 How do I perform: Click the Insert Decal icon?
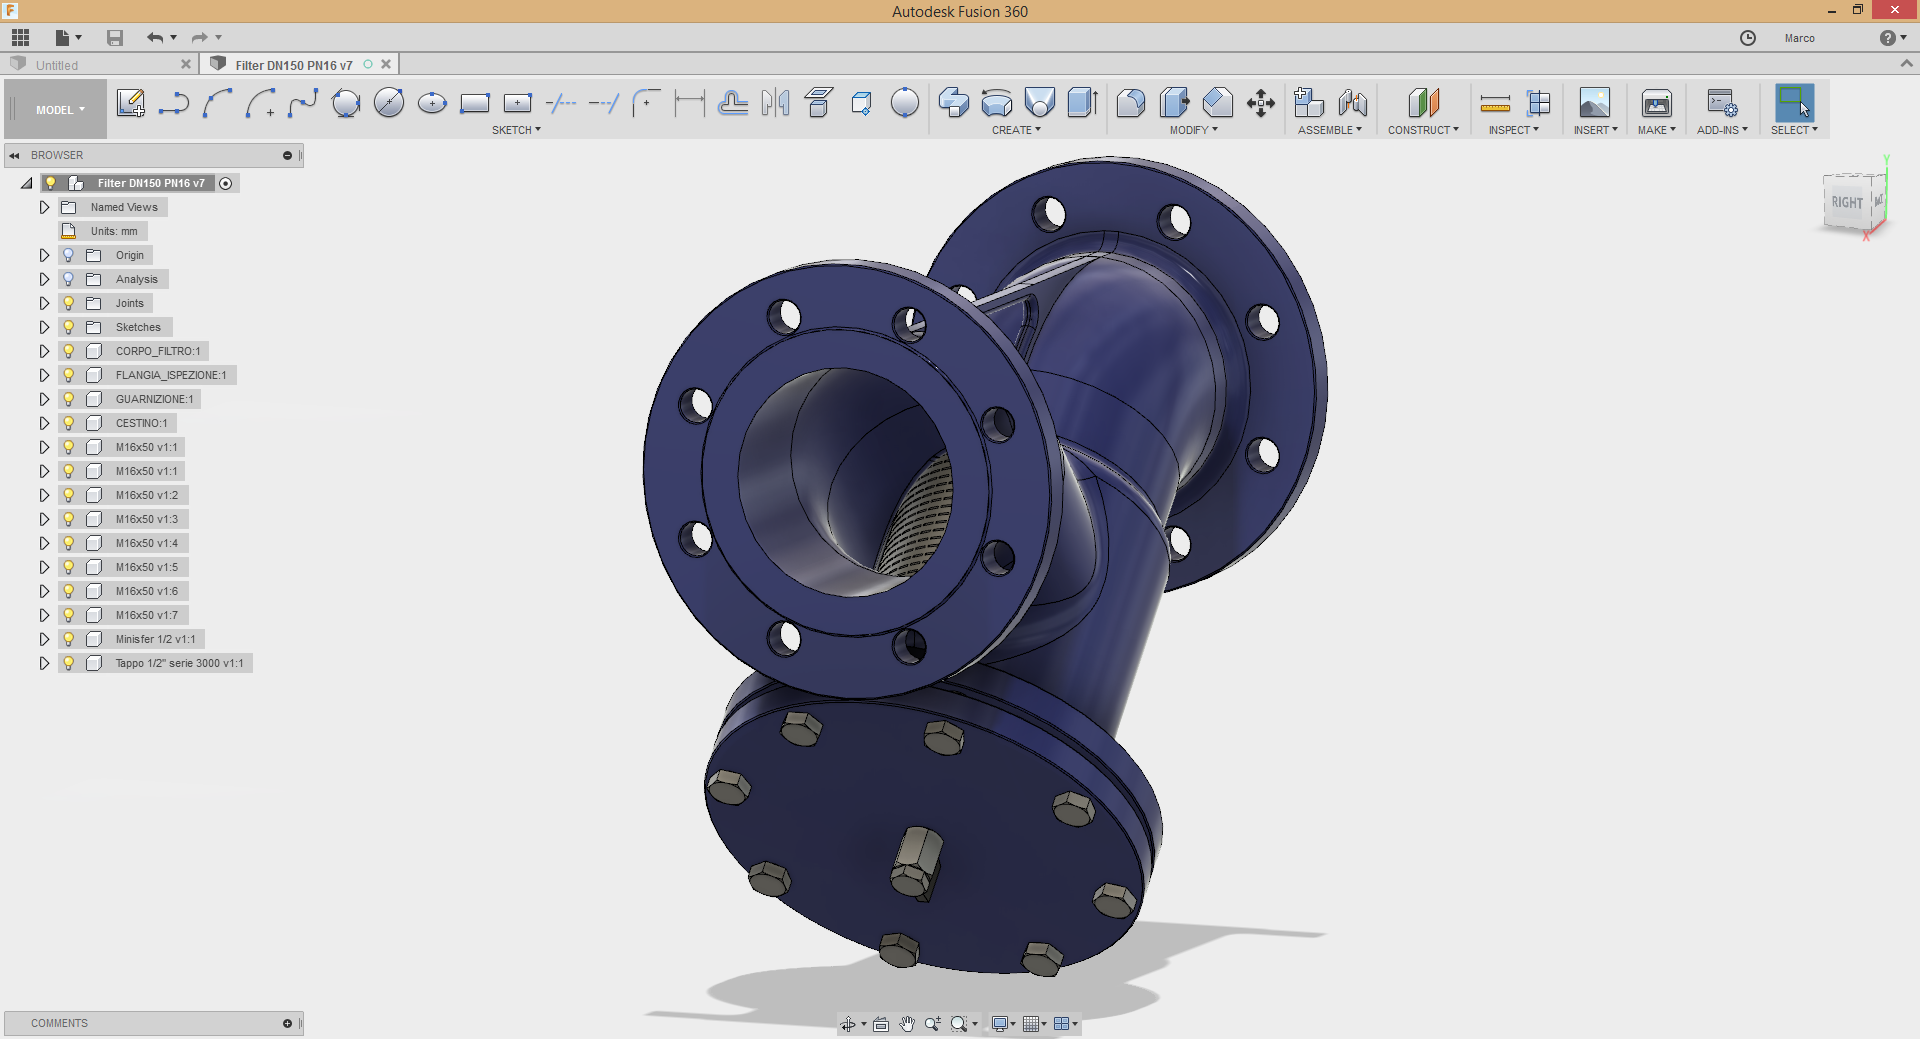pyautogui.click(x=1595, y=103)
